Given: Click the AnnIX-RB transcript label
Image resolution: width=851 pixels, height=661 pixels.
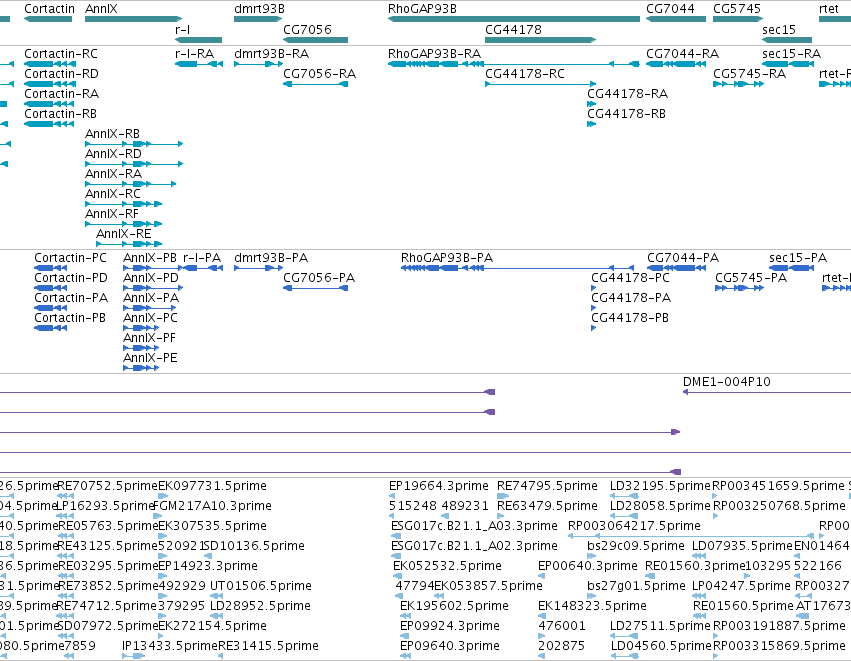Looking at the screenshot, I should (112, 134).
